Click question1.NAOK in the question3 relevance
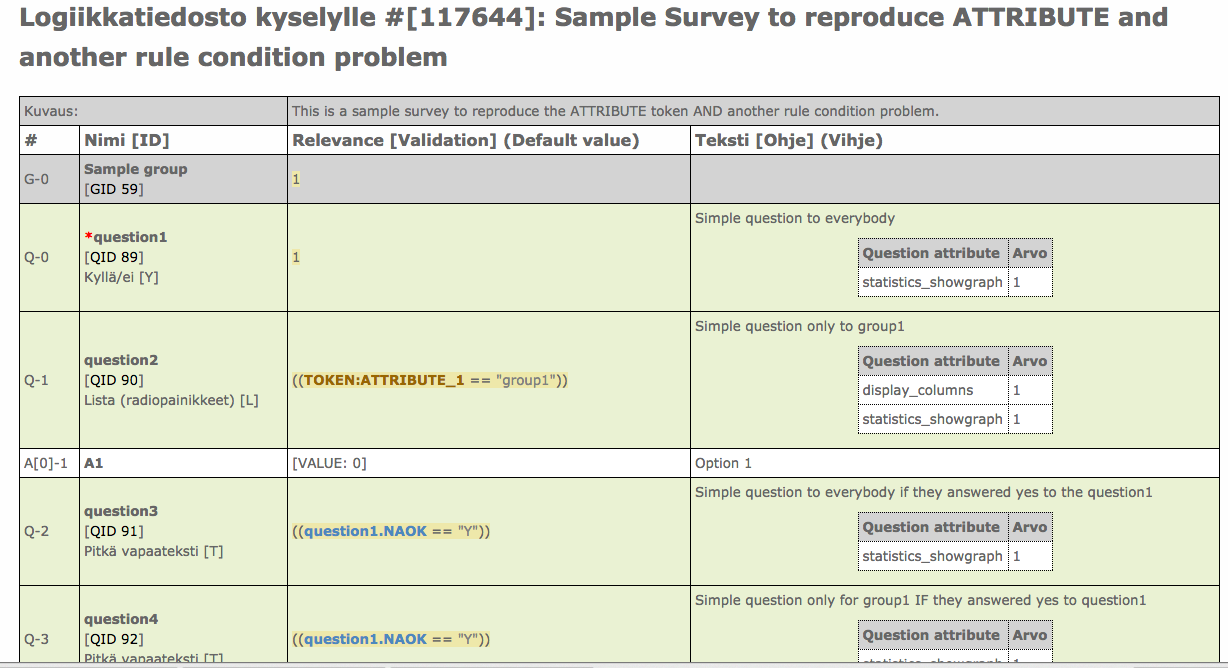The image size is (1228, 668). [x=366, y=531]
